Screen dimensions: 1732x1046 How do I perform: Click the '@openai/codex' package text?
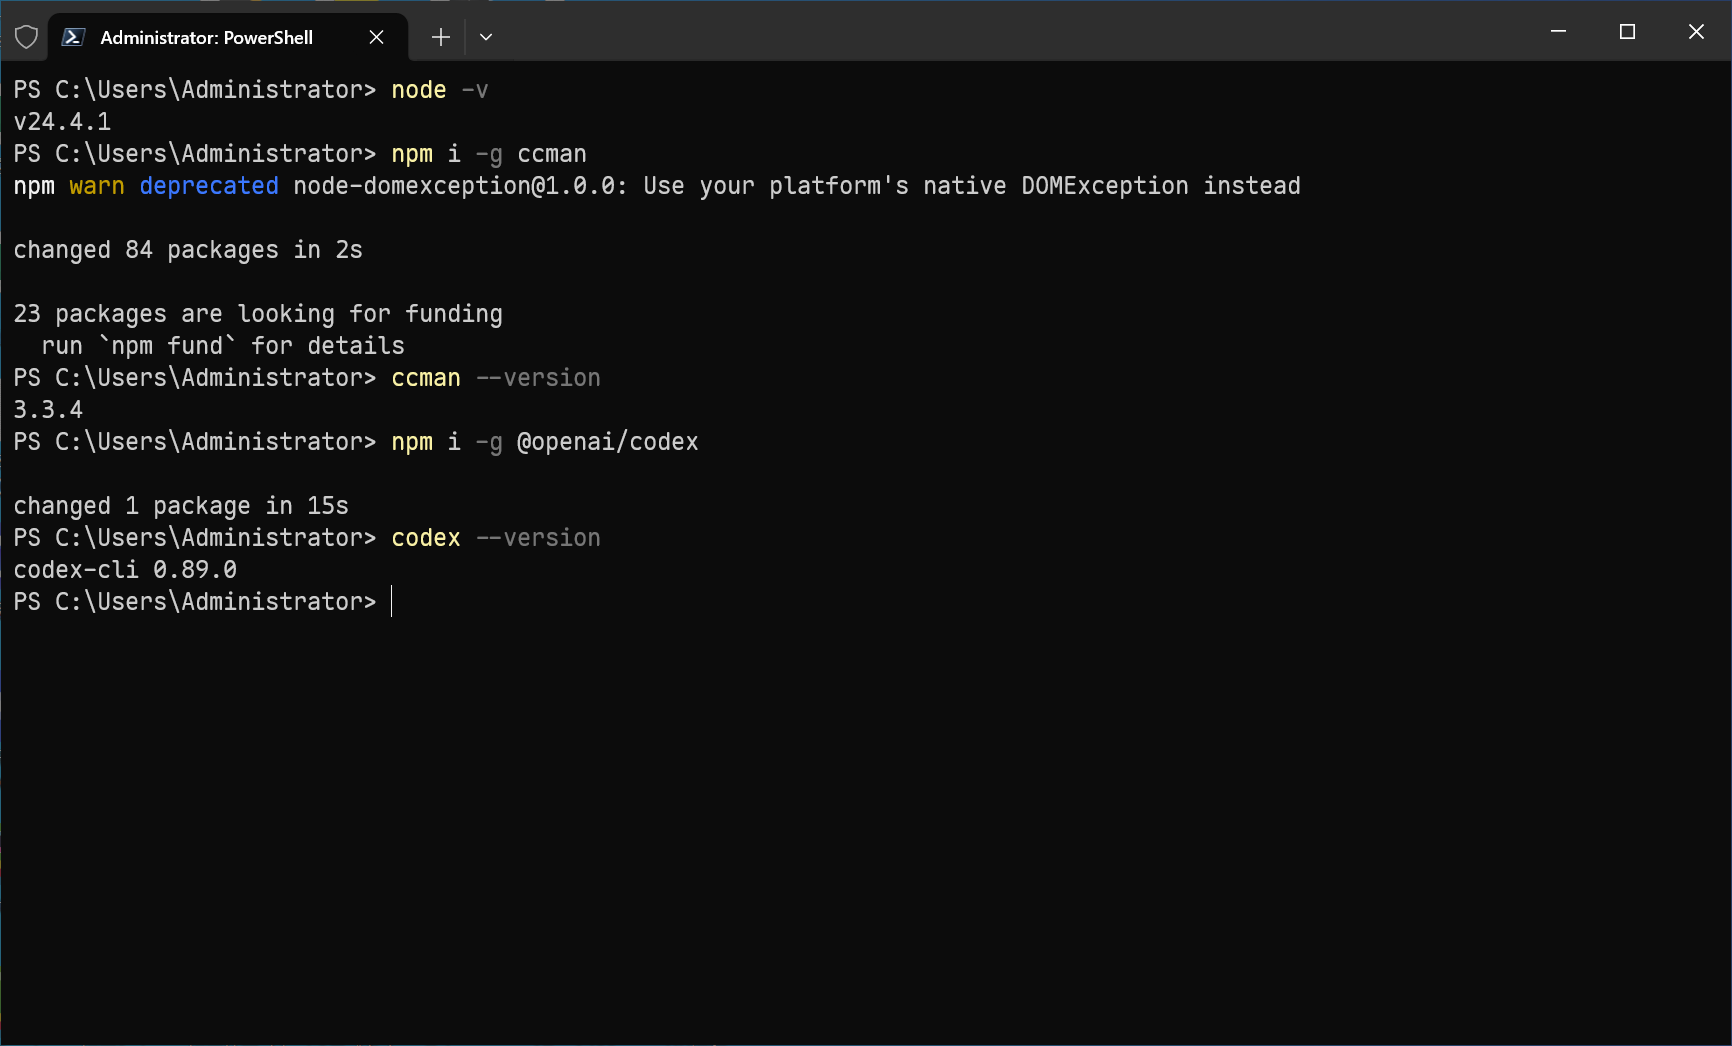608,442
